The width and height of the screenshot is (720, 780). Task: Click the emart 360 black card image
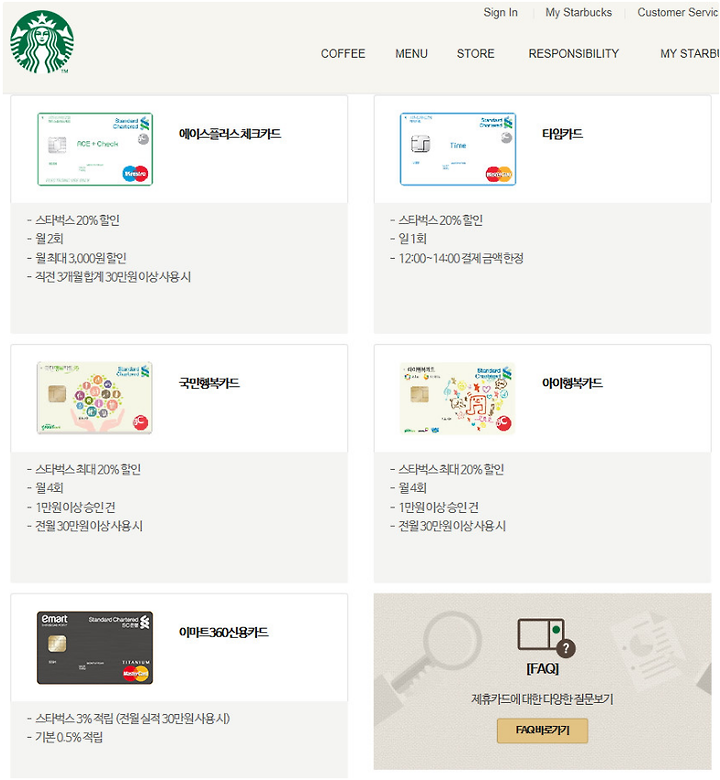coord(95,648)
